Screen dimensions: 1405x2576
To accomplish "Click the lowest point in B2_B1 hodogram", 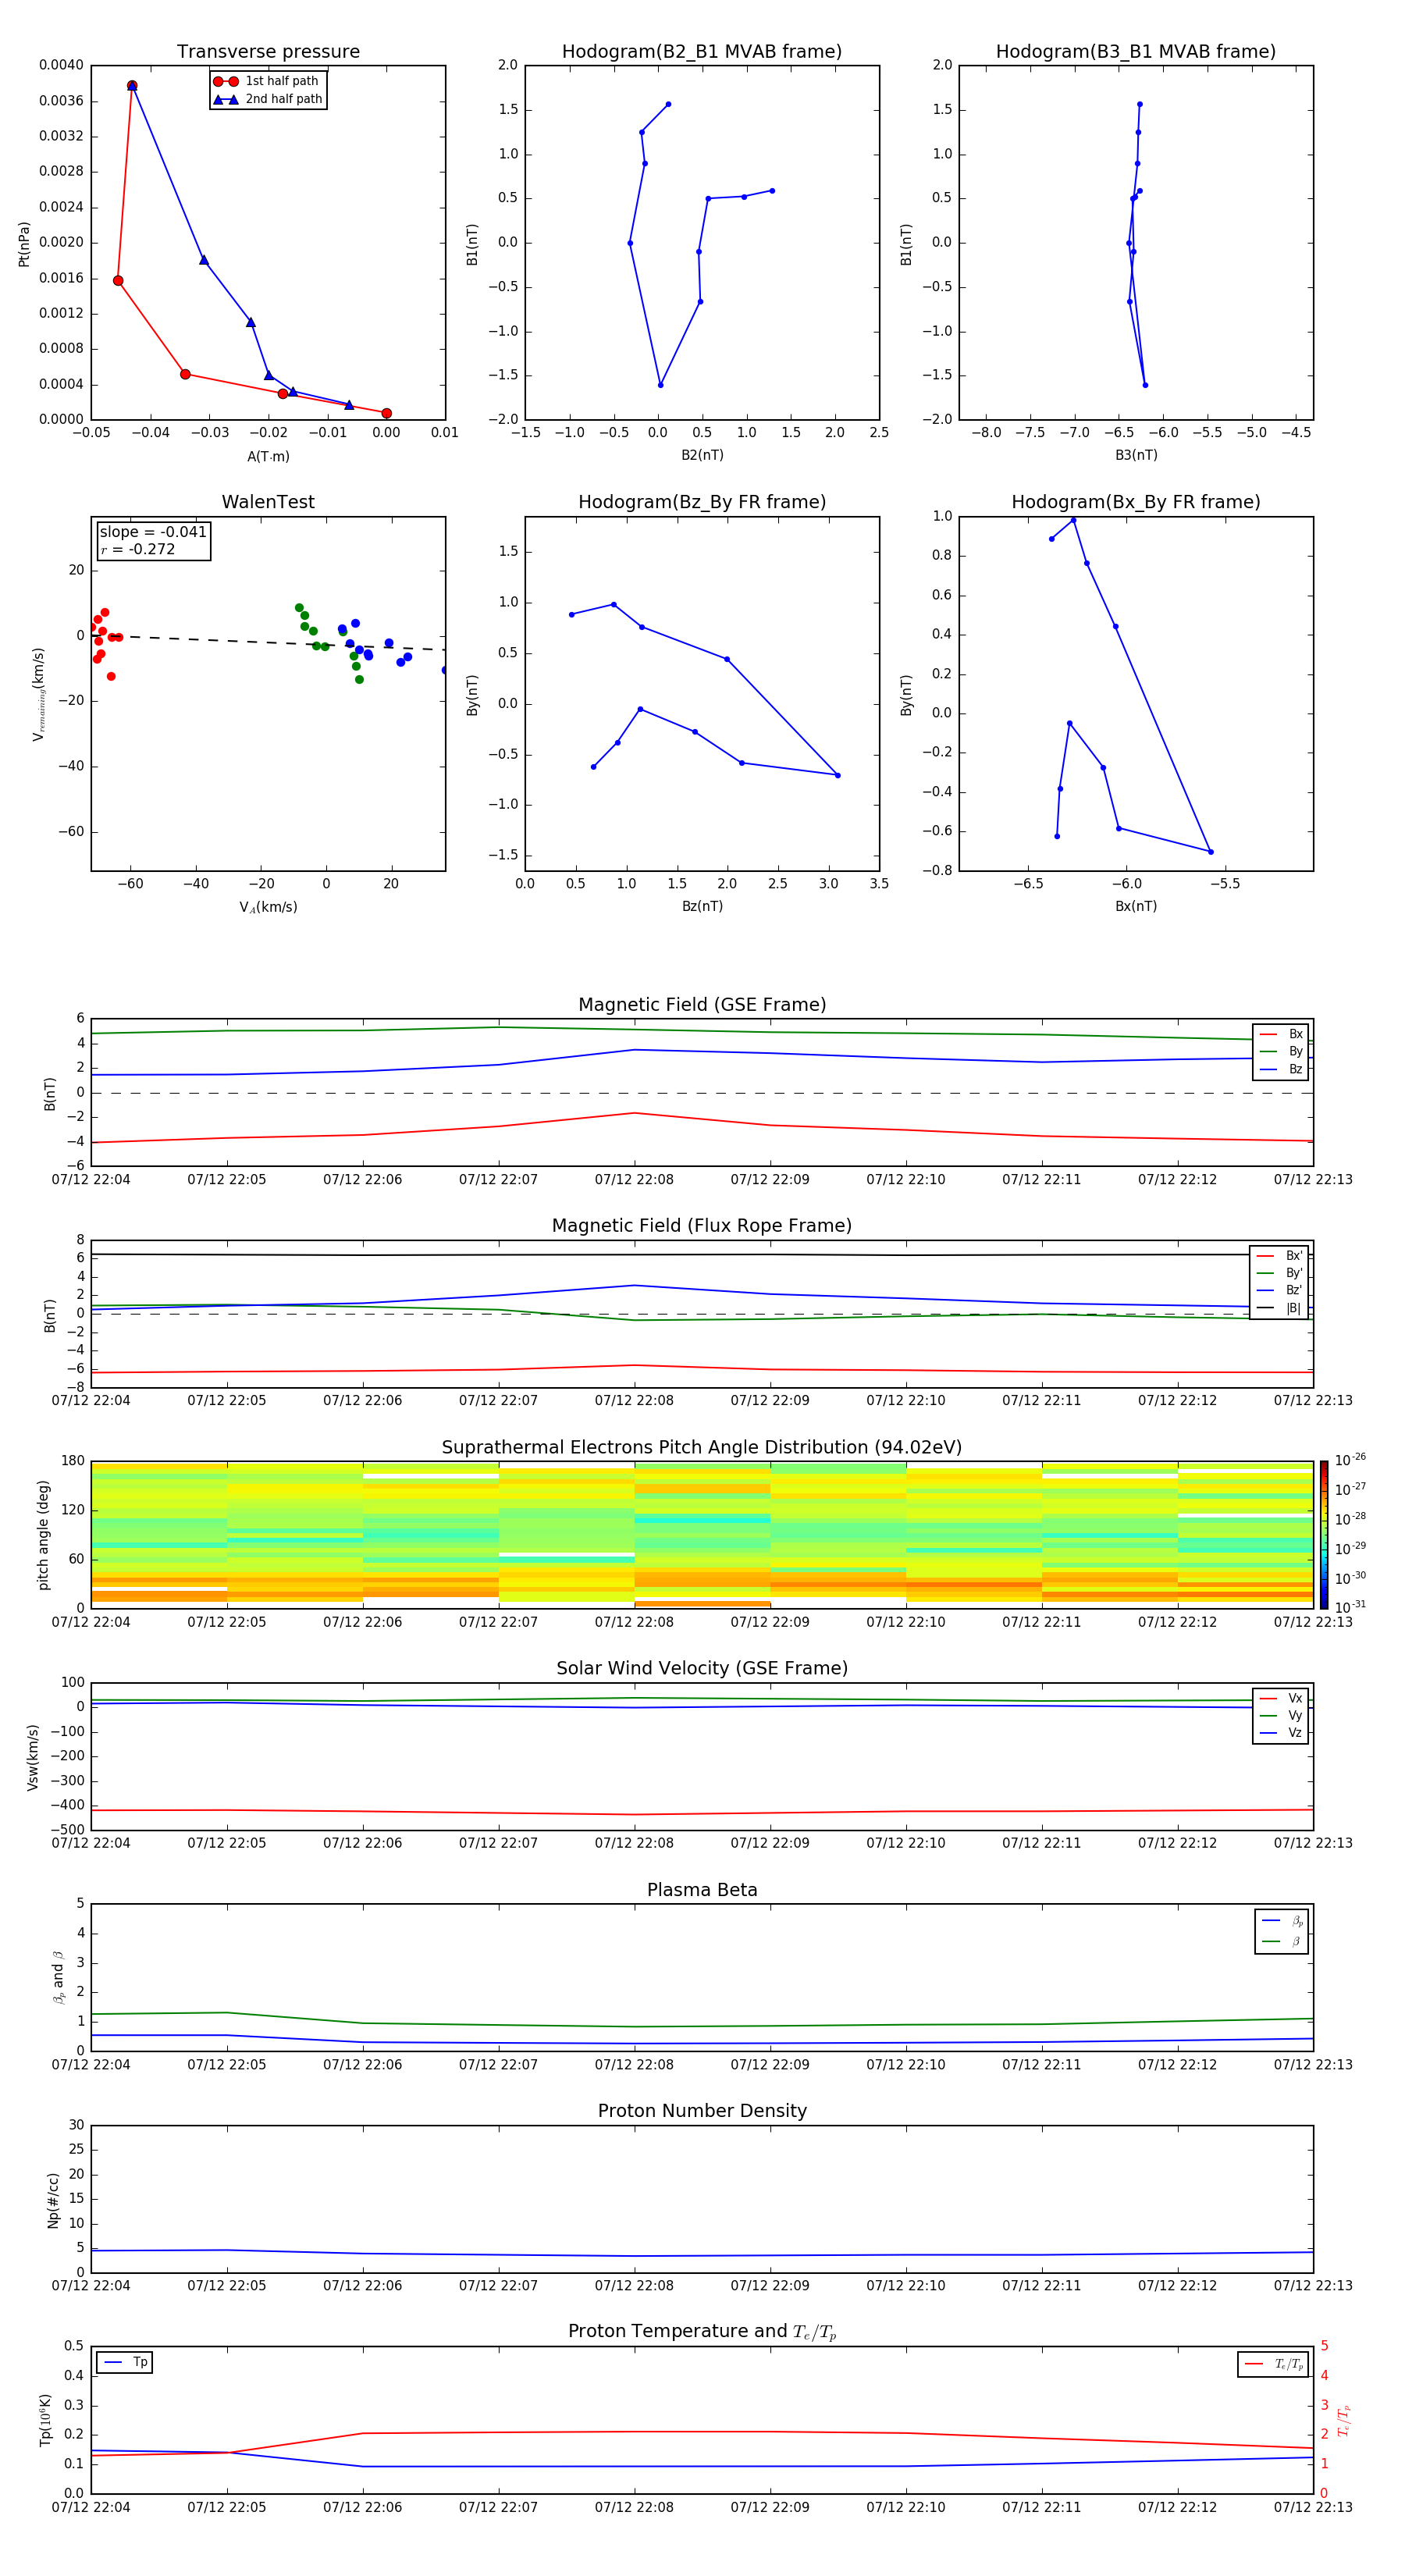I will tap(660, 385).
